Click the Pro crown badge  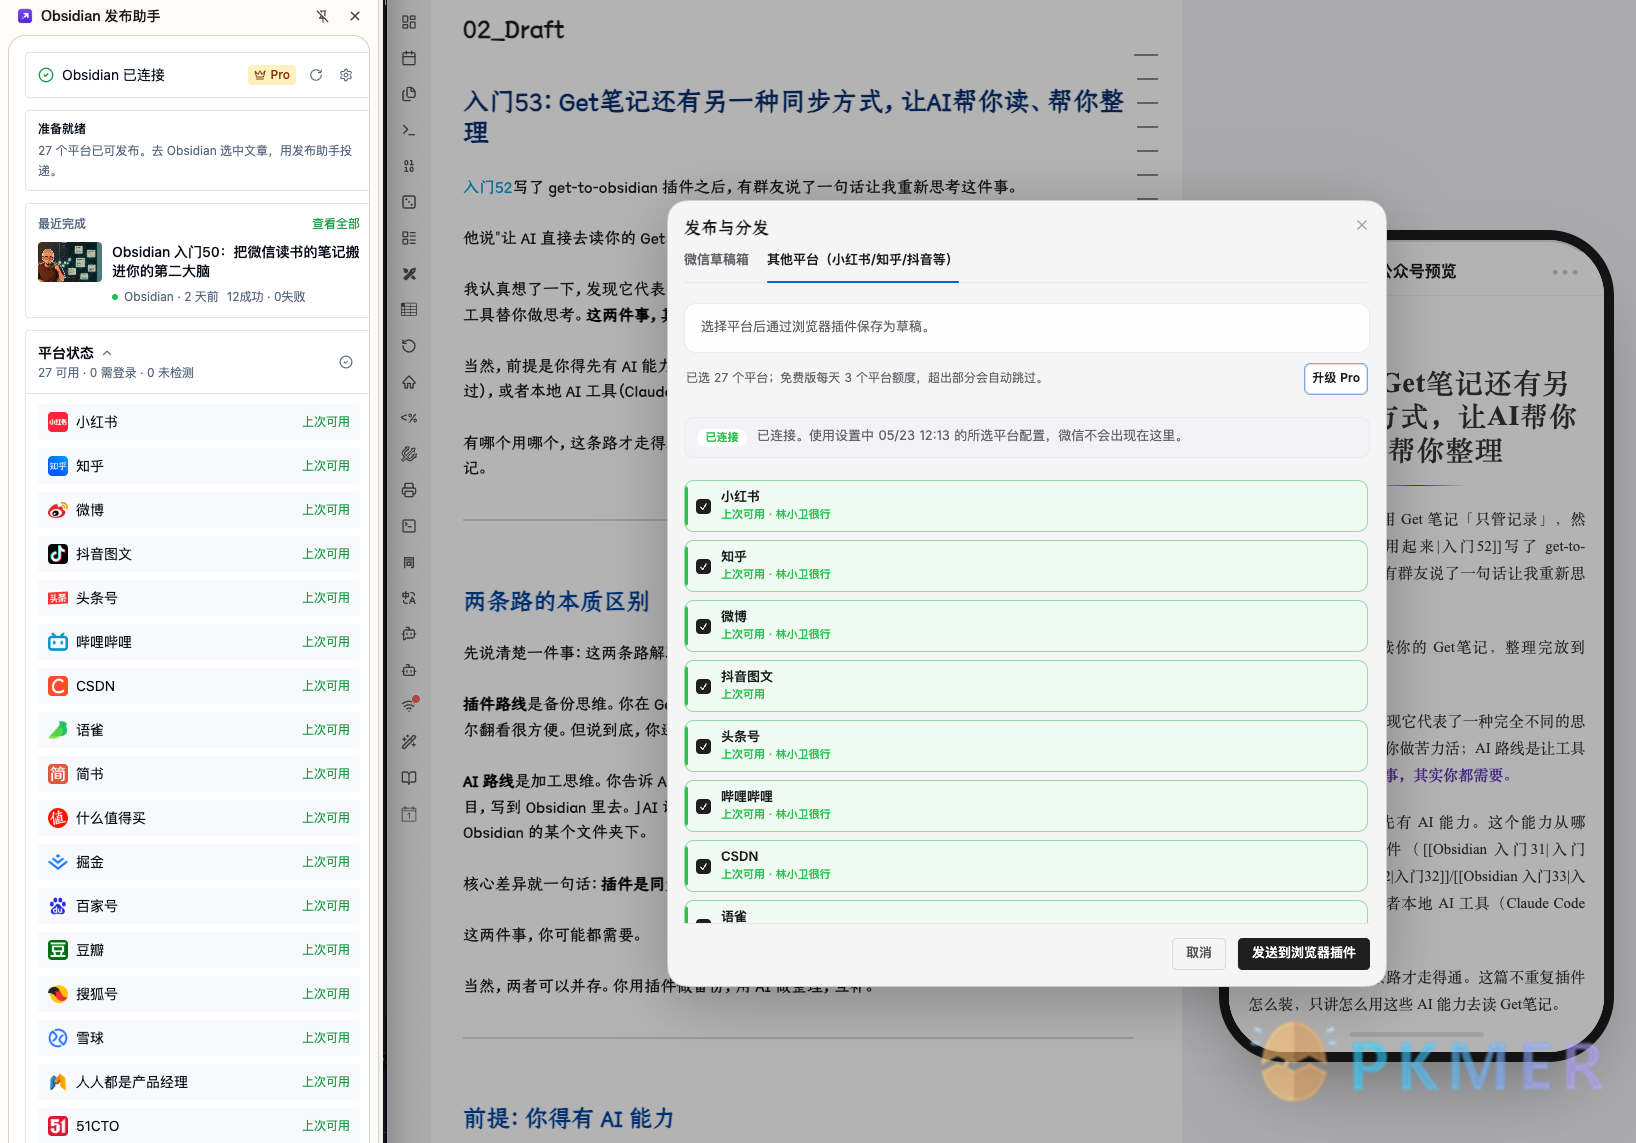click(272, 75)
